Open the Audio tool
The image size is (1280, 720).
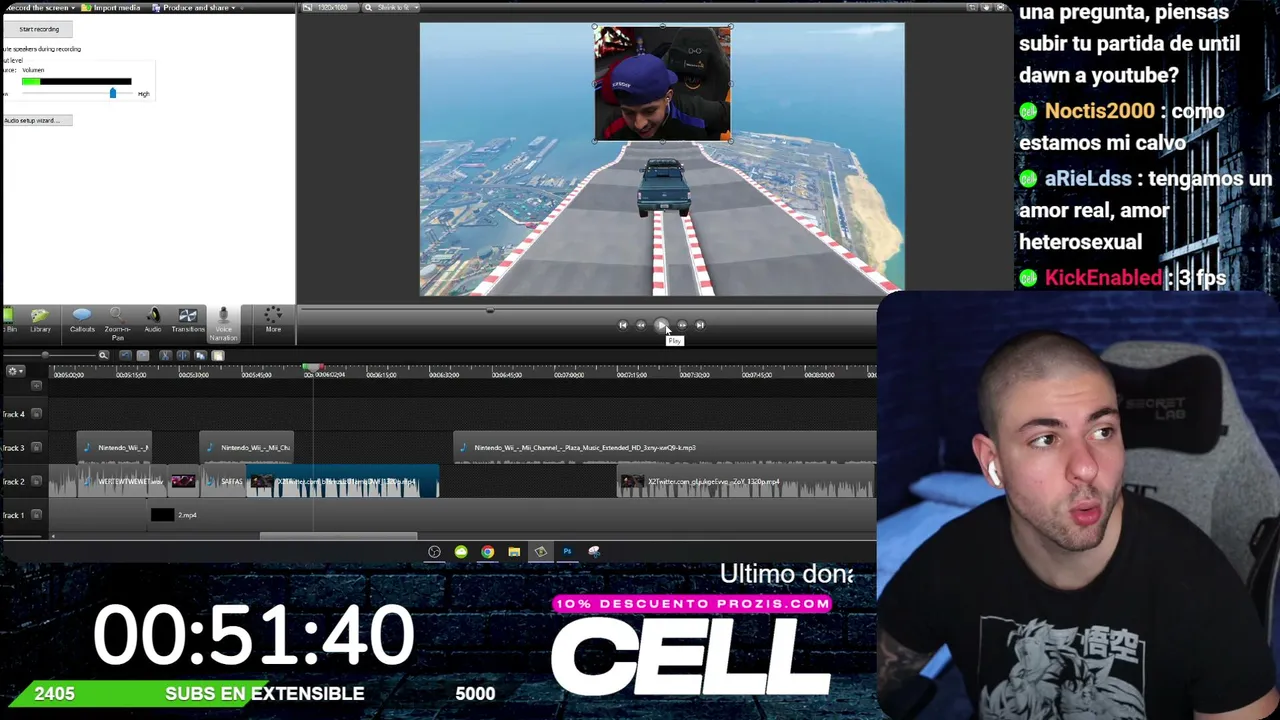tap(153, 320)
